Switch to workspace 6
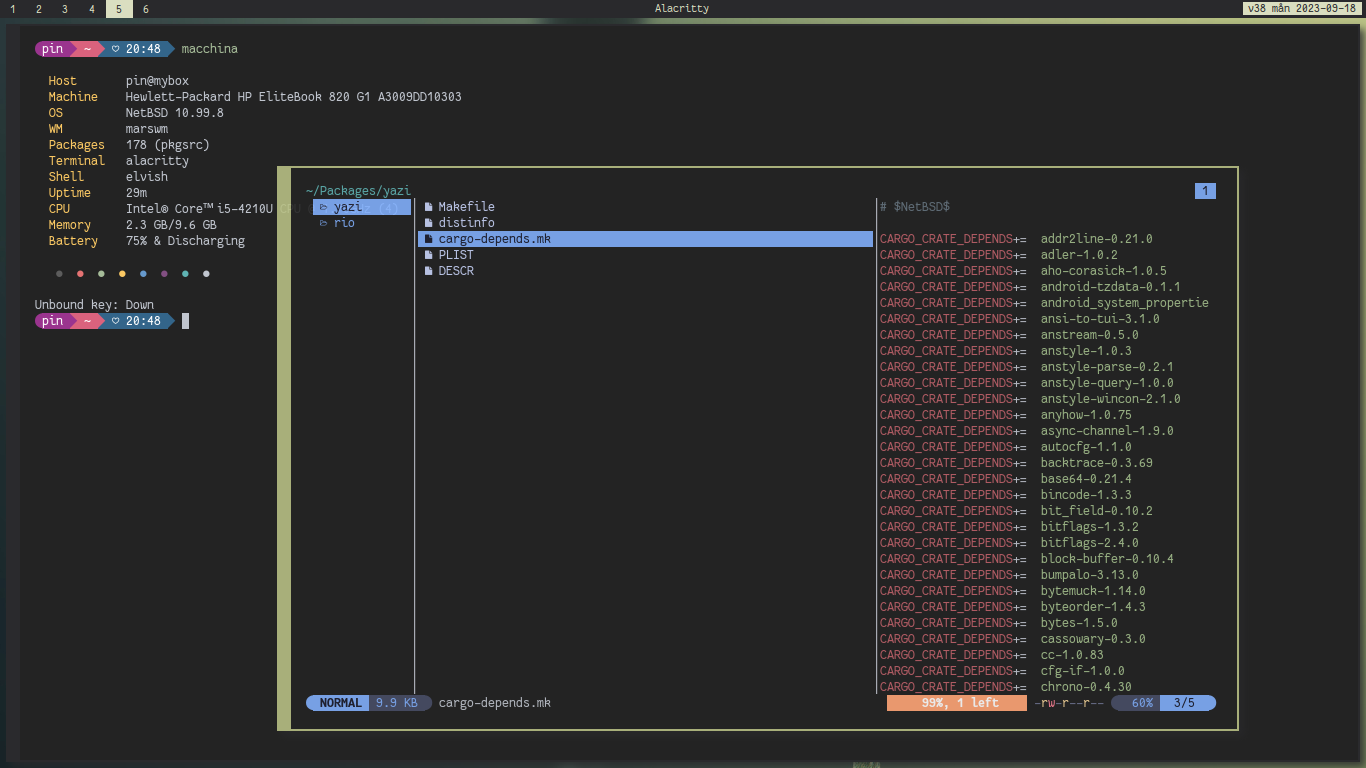 pos(145,8)
